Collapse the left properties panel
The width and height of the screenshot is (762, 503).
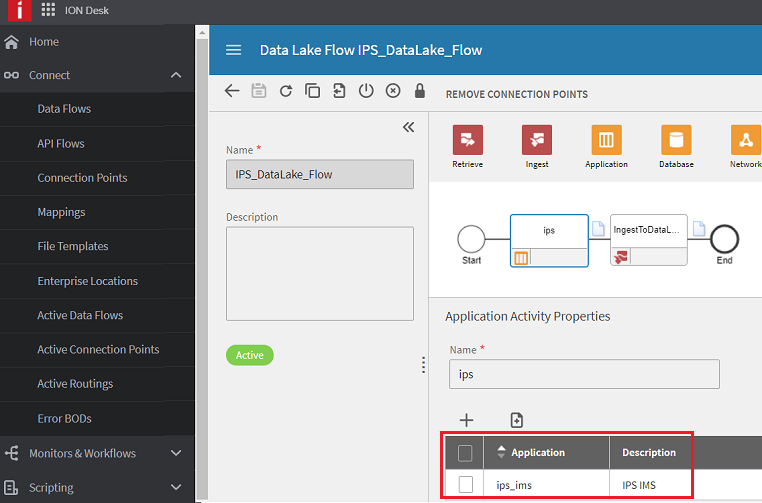tap(408, 127)
